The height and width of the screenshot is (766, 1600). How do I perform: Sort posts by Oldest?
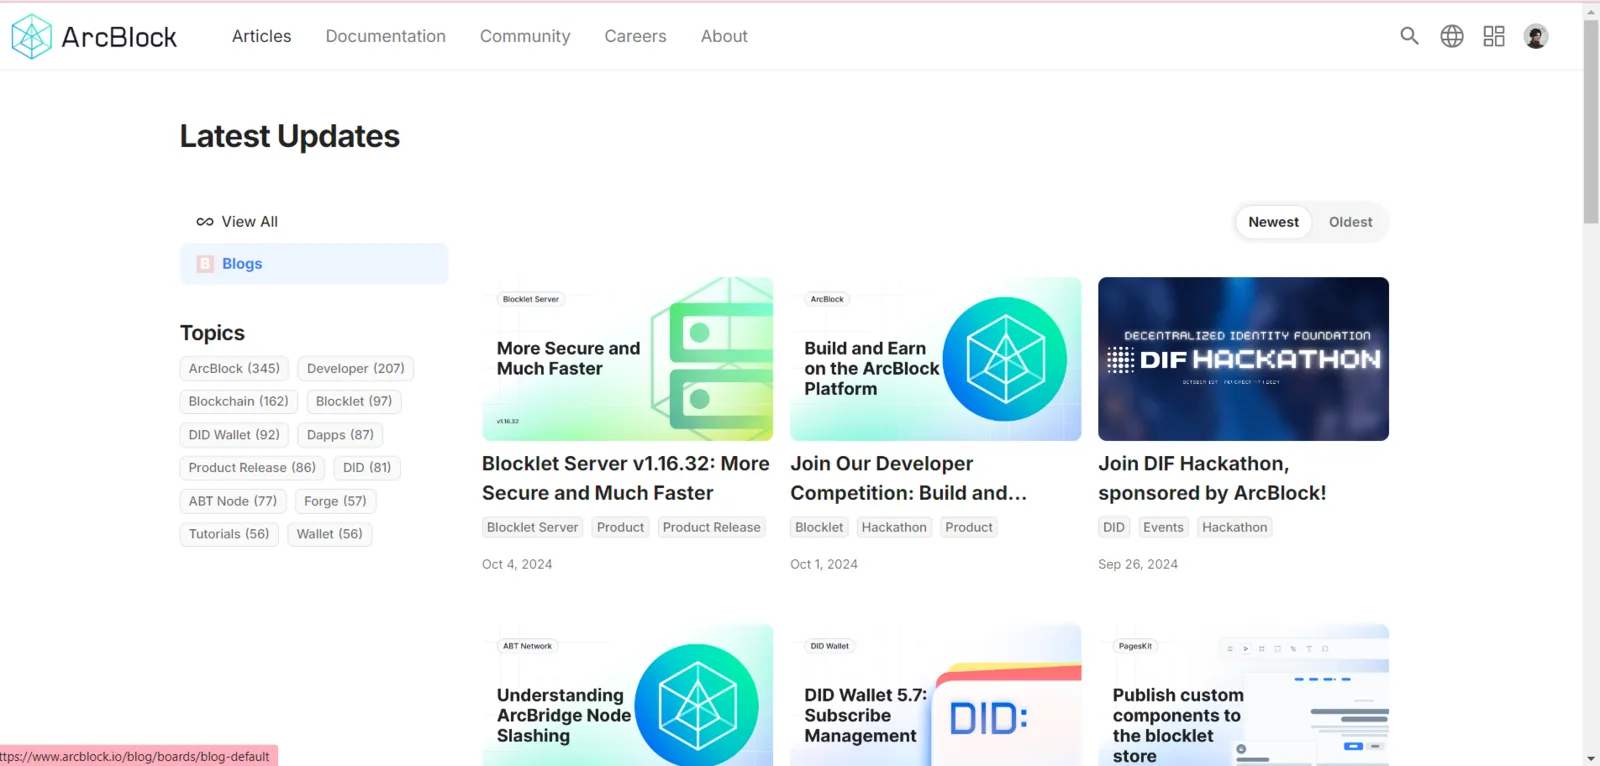[1350, 222]
